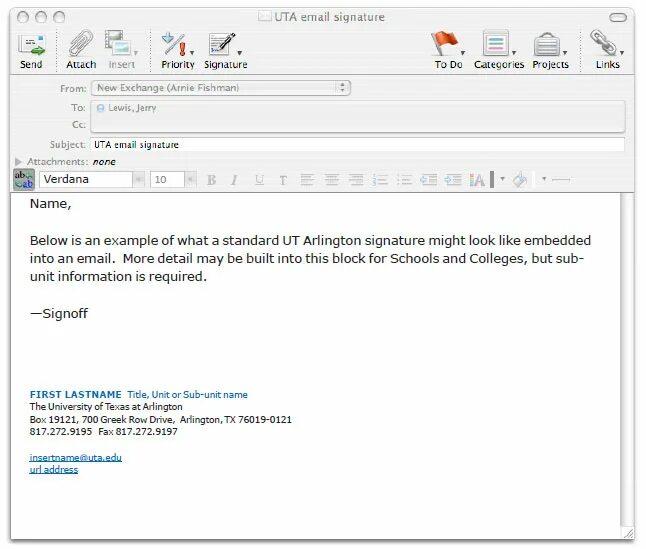Screen dimensions: 646x549
Task: Open the font color dropdown arrow
Action: tap(502, 179)
